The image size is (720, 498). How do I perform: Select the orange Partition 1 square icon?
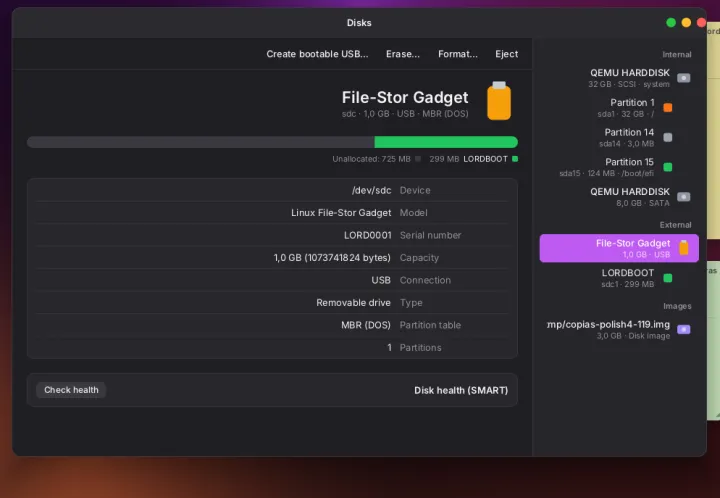click(x=668, y=107)
